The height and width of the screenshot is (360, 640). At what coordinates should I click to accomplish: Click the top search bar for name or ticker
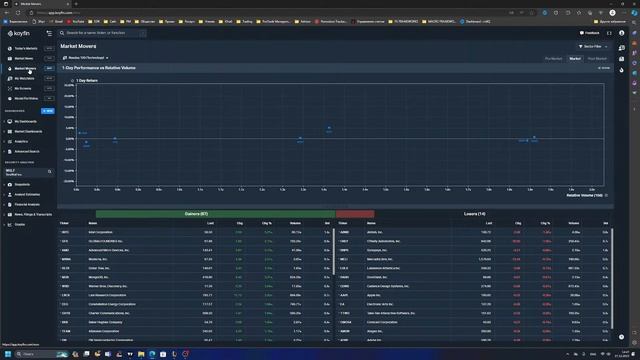102,33
